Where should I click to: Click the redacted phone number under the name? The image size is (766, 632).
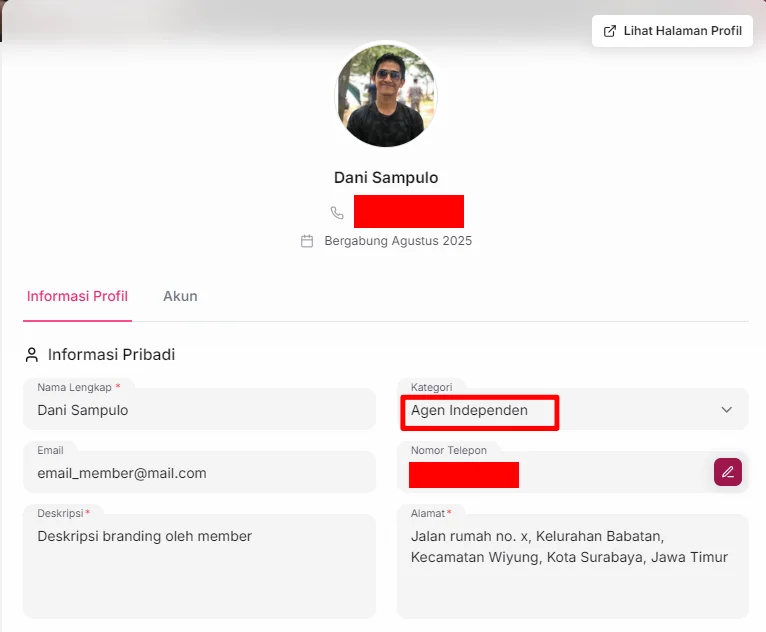408,212
